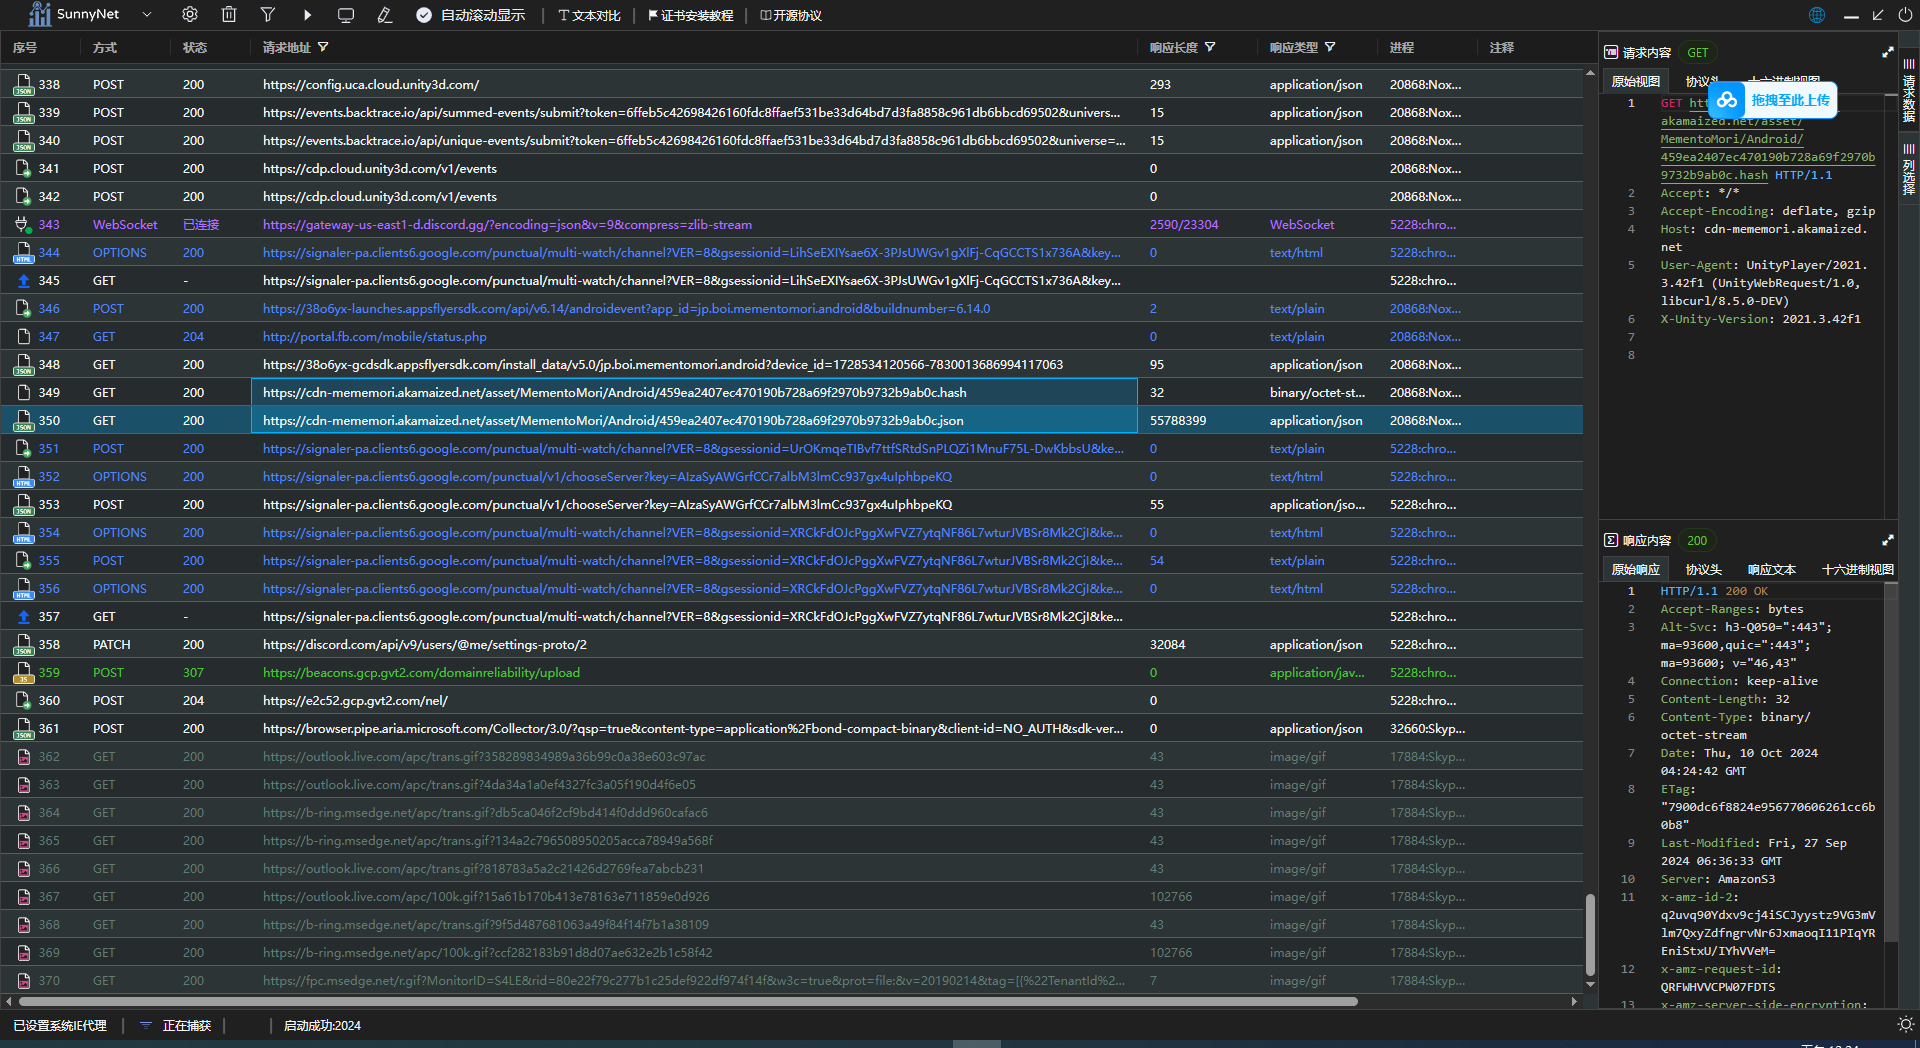Screen dimensions: 1920x1048
Task: Click the play start-capture icon
Action: (307, 15)
